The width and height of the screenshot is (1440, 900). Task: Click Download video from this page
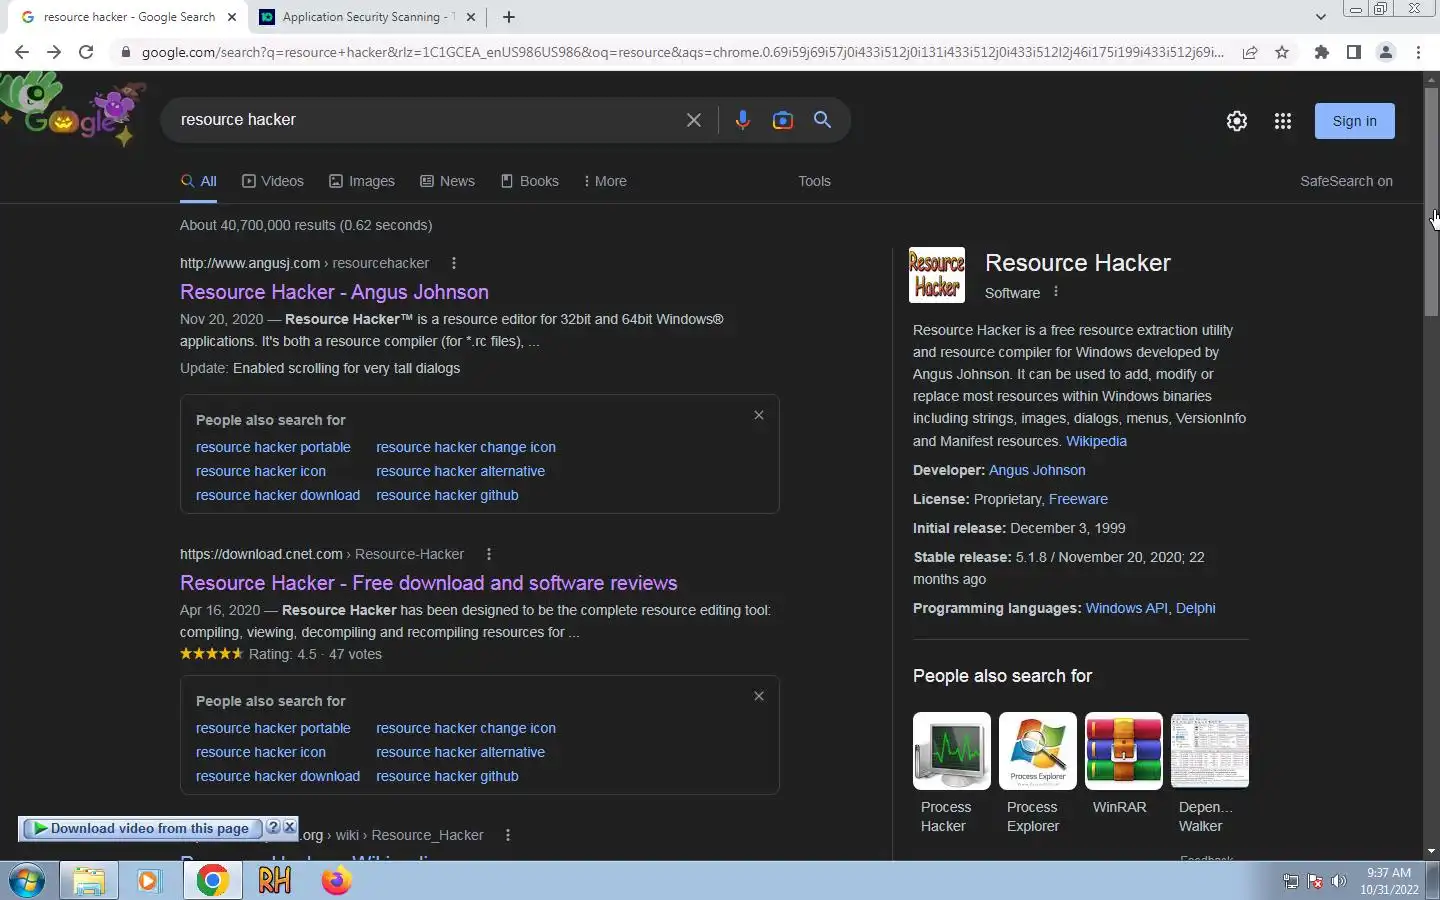click(142, 828)
